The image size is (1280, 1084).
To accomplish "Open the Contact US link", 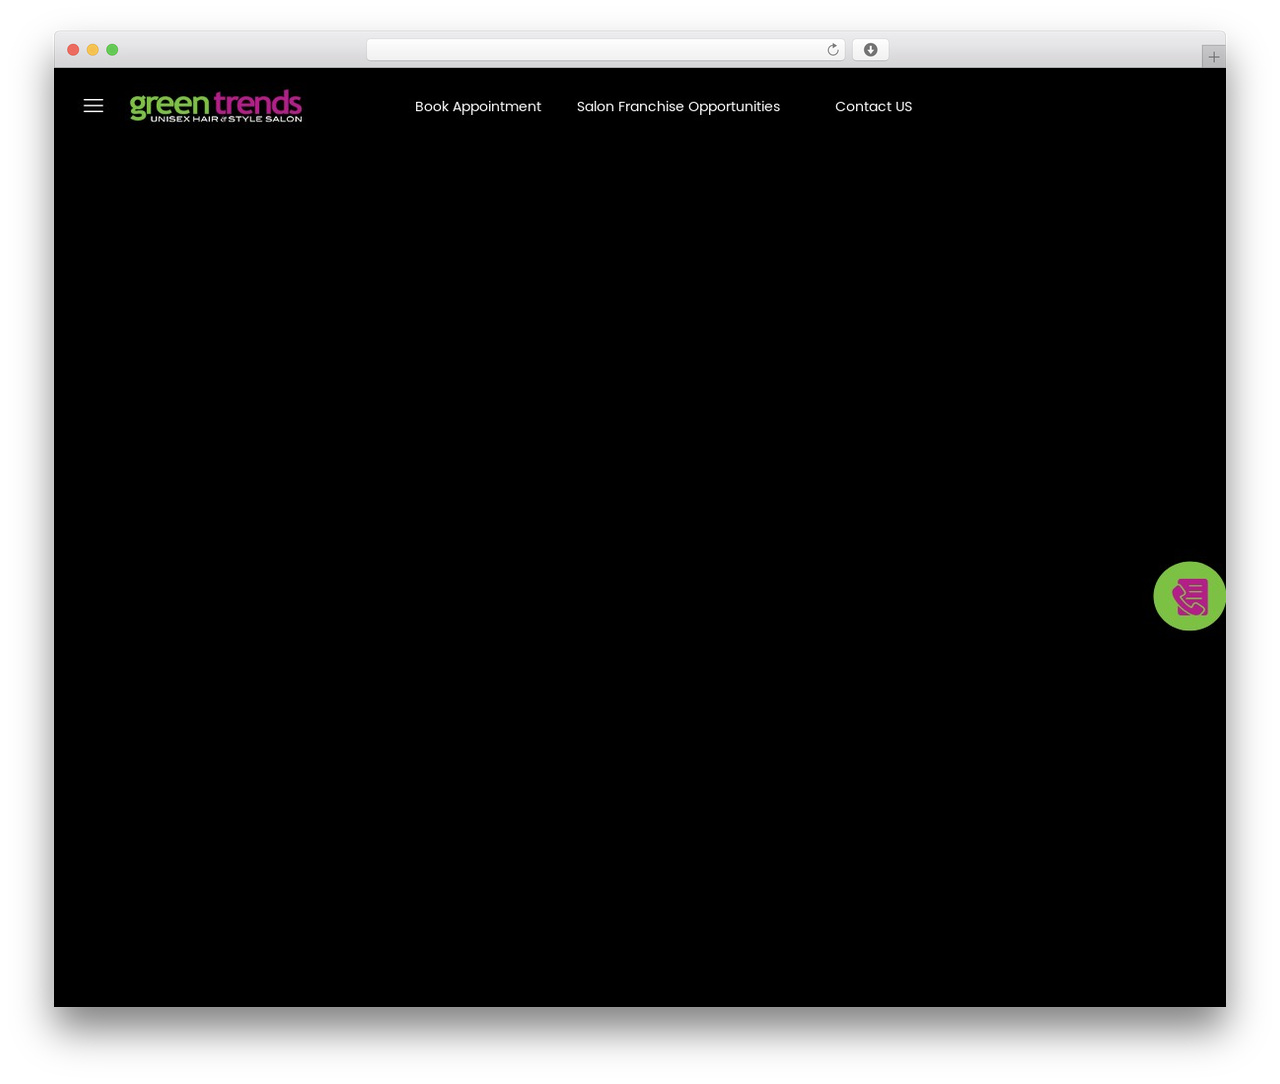I will point(873,106).
